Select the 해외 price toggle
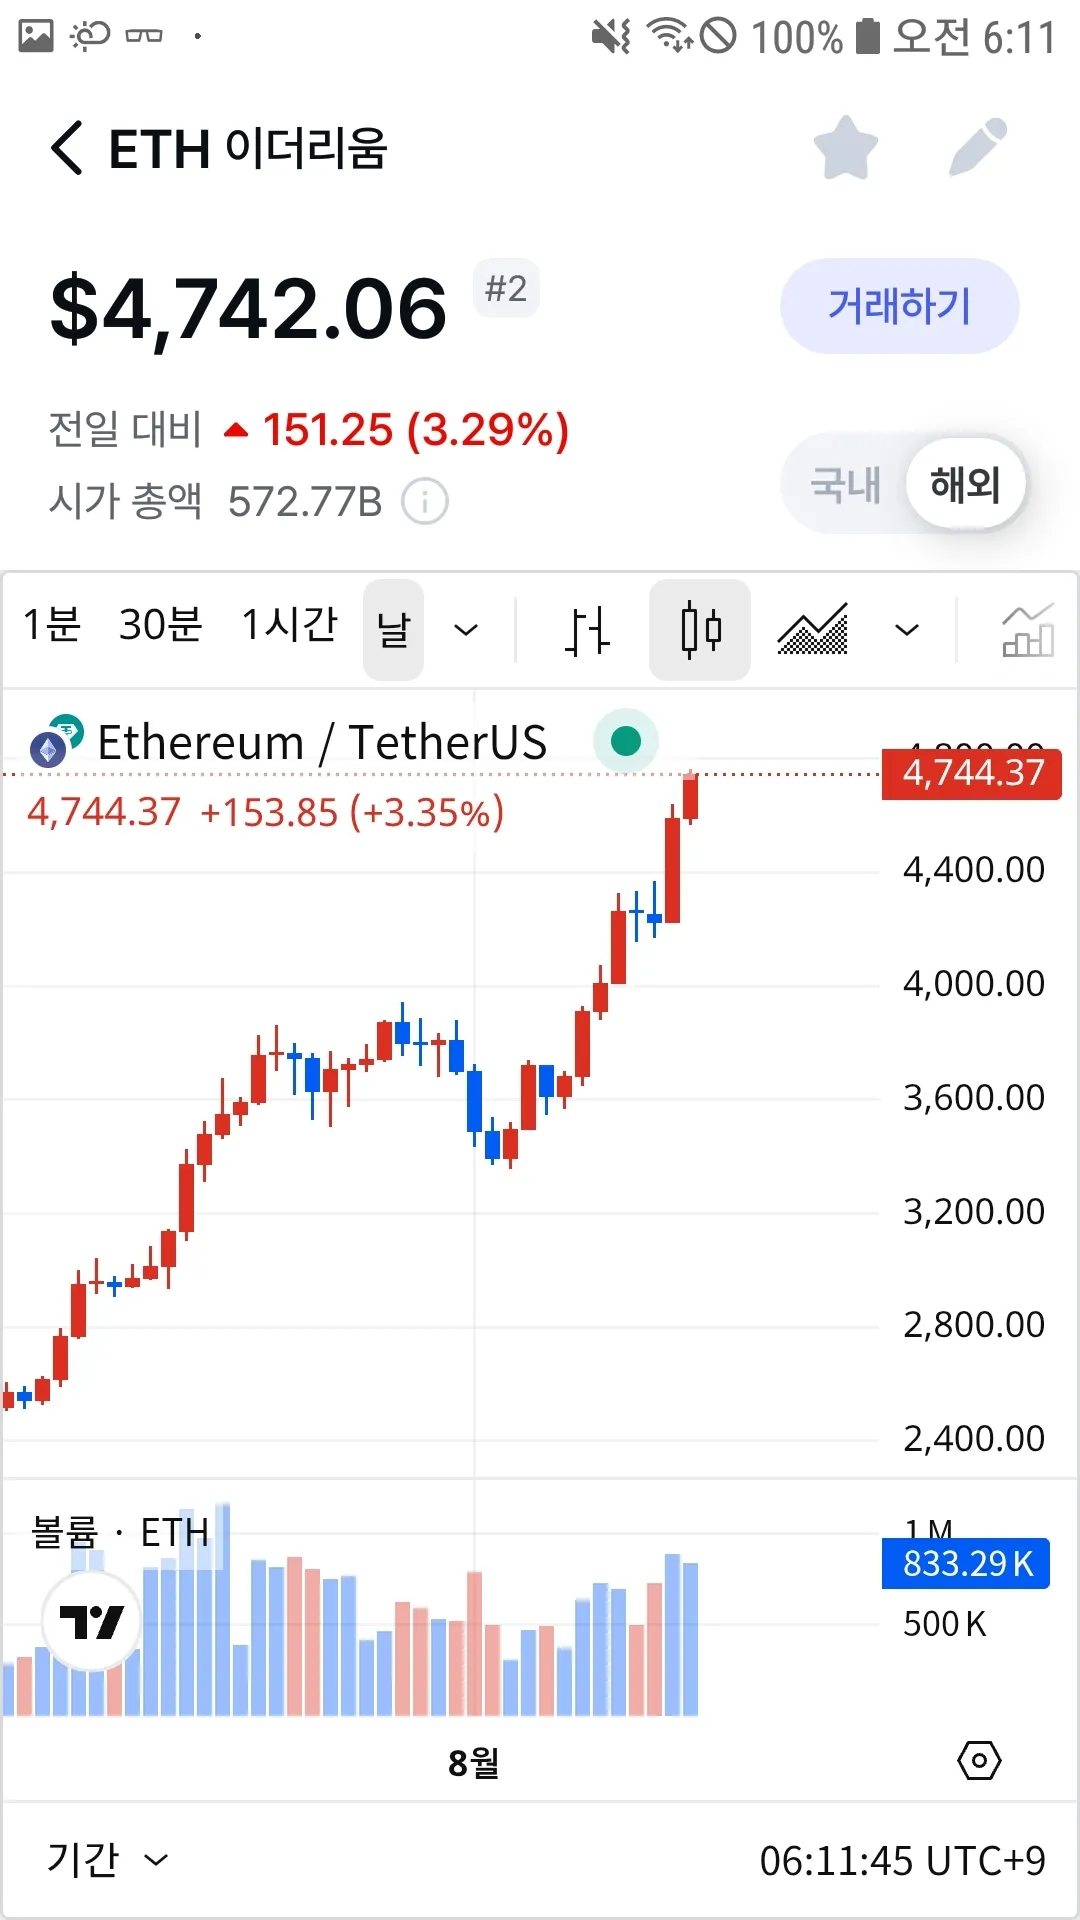This screenshot has width=1080, height=1920. point(965,485)
